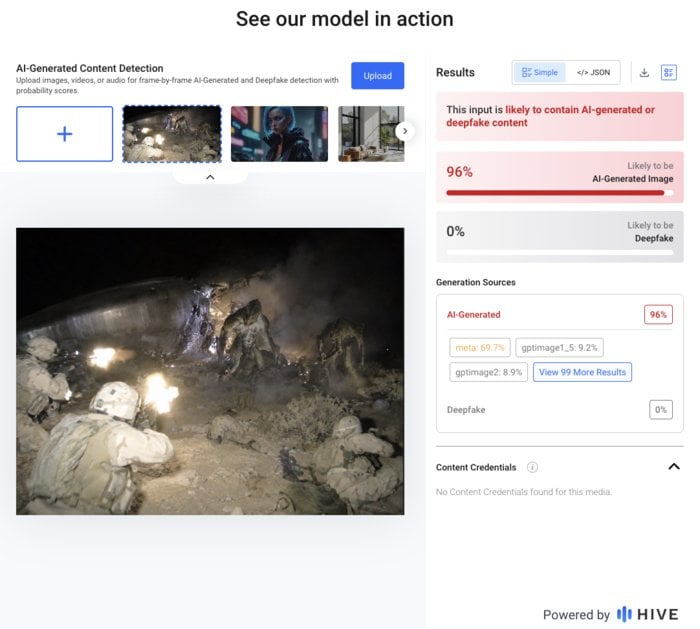Click the 0% badge beside Deepfake

point(661,409)
